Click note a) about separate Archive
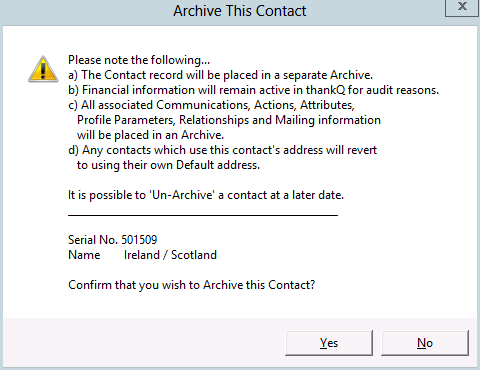 220,75
